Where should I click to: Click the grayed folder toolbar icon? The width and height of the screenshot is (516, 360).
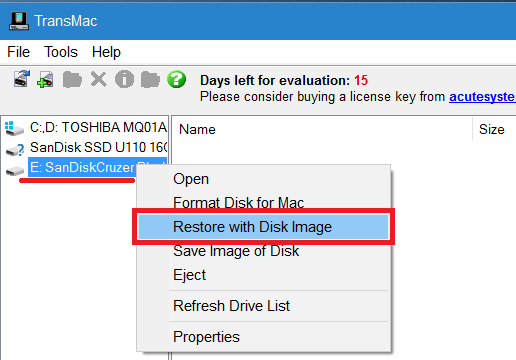[x=72, y=80]
